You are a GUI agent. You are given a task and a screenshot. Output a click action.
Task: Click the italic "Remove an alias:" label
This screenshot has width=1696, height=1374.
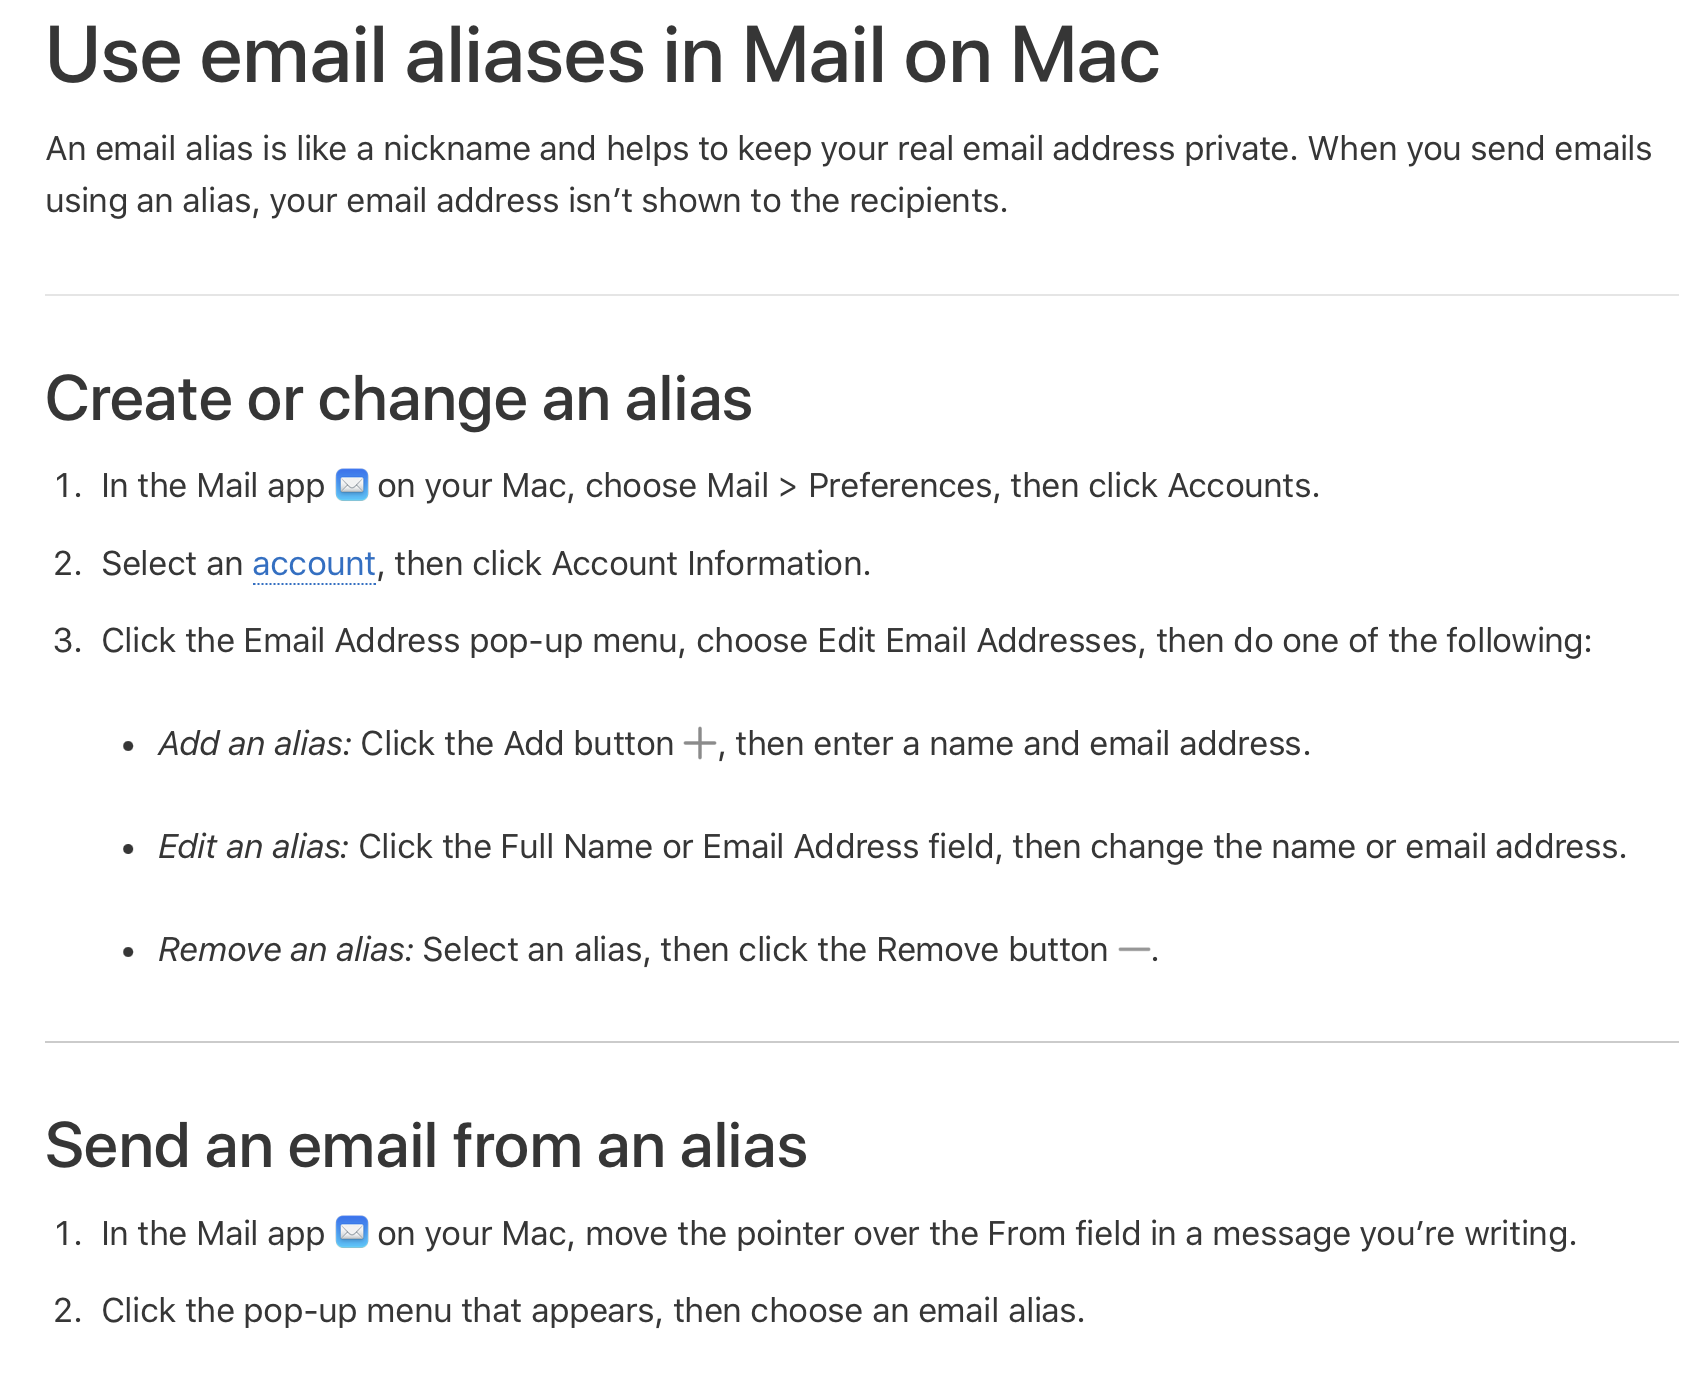click(286, 950)
